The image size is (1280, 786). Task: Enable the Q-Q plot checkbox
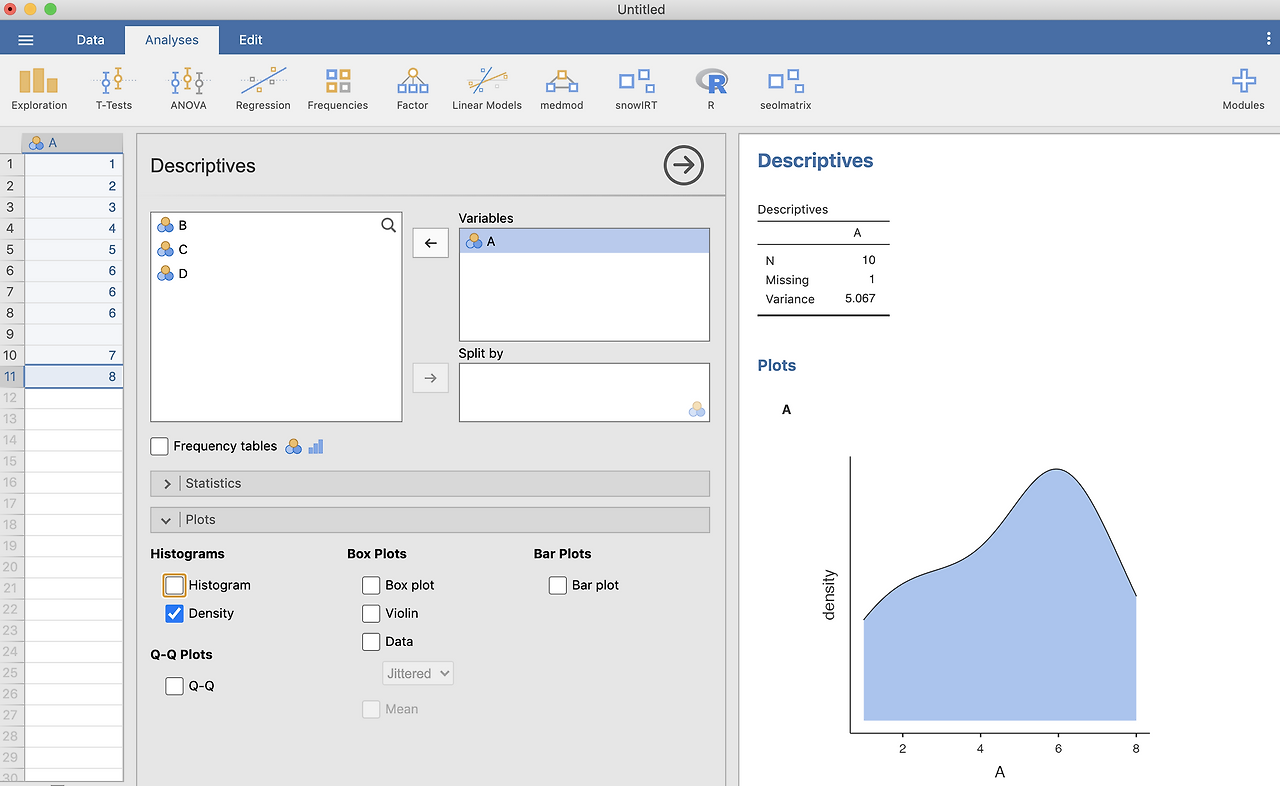pos(174,686)
